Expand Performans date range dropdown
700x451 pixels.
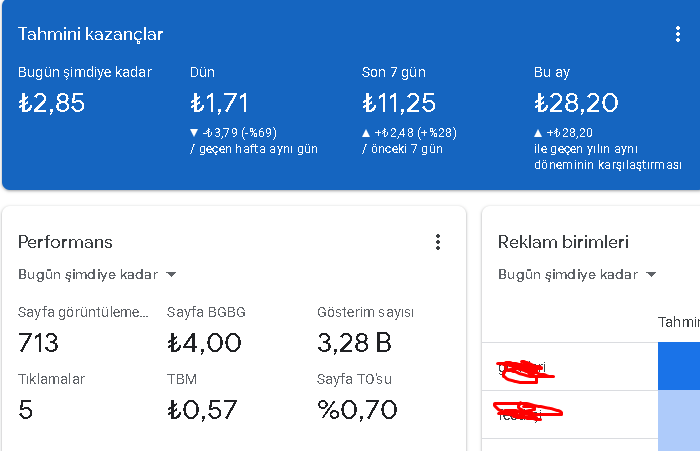[x=97, y=274]
